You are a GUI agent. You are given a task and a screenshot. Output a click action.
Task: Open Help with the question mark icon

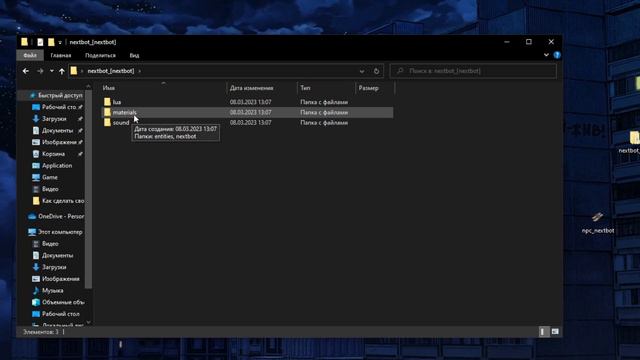[557, 55]
